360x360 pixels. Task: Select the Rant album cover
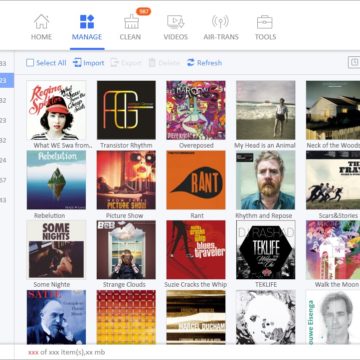click(x=196, y=180)
